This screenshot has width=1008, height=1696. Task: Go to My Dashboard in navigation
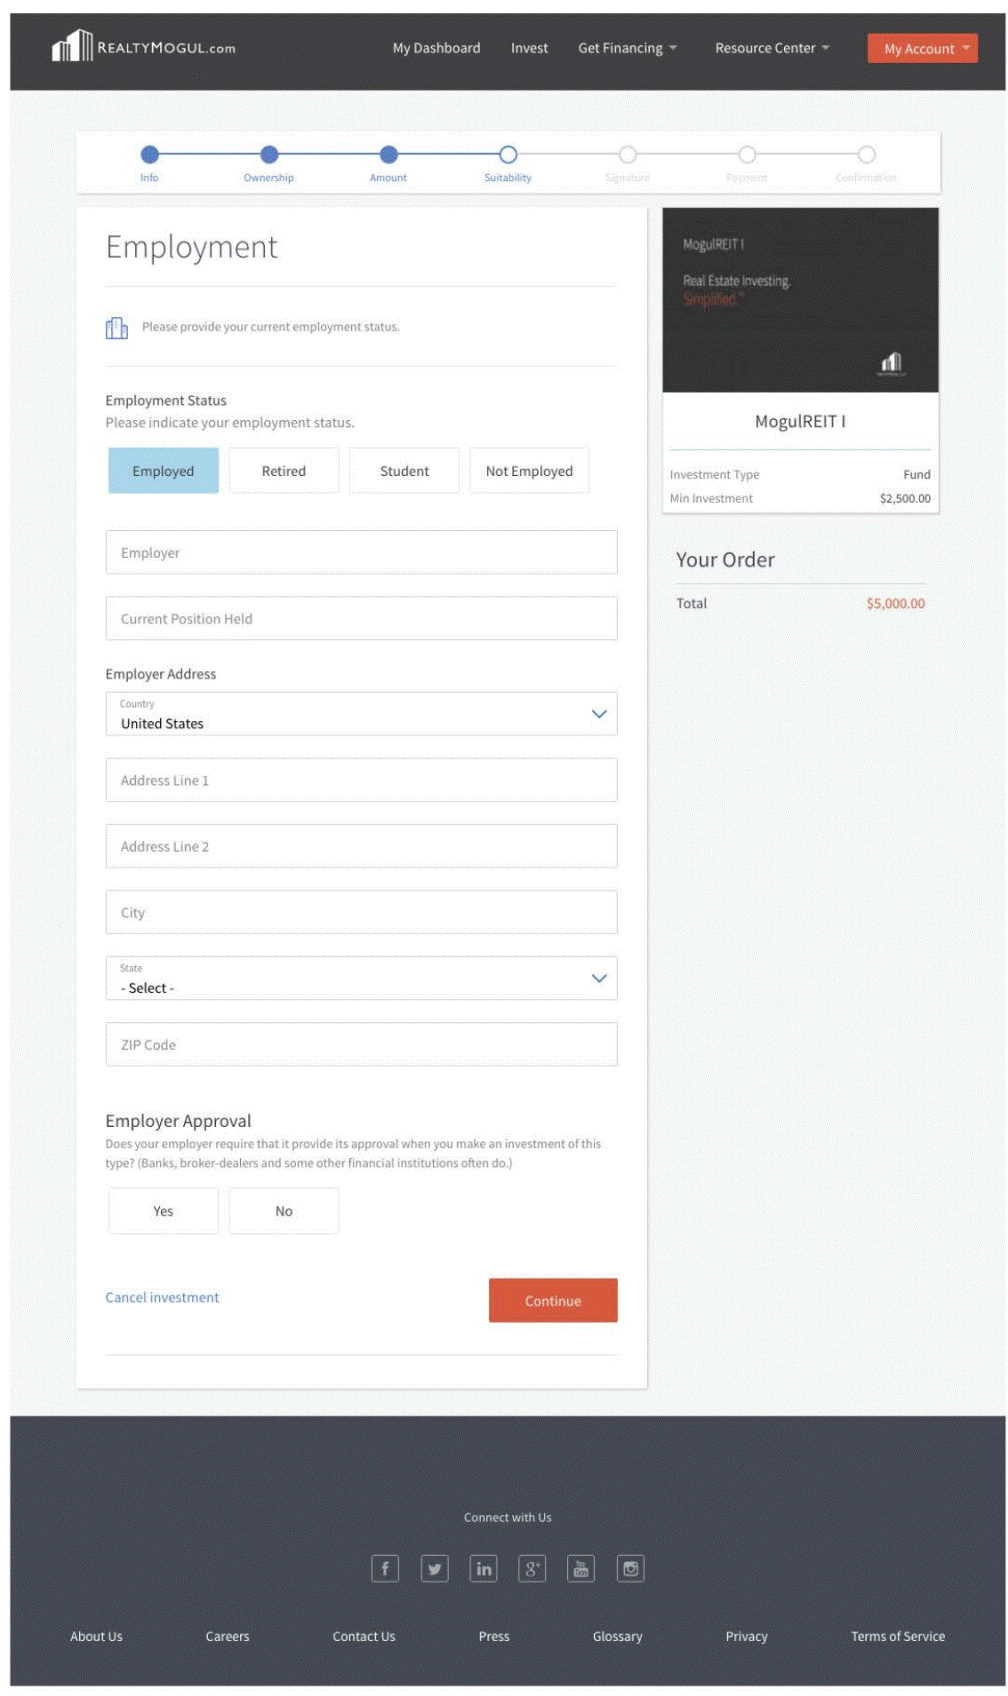(436, 48)
